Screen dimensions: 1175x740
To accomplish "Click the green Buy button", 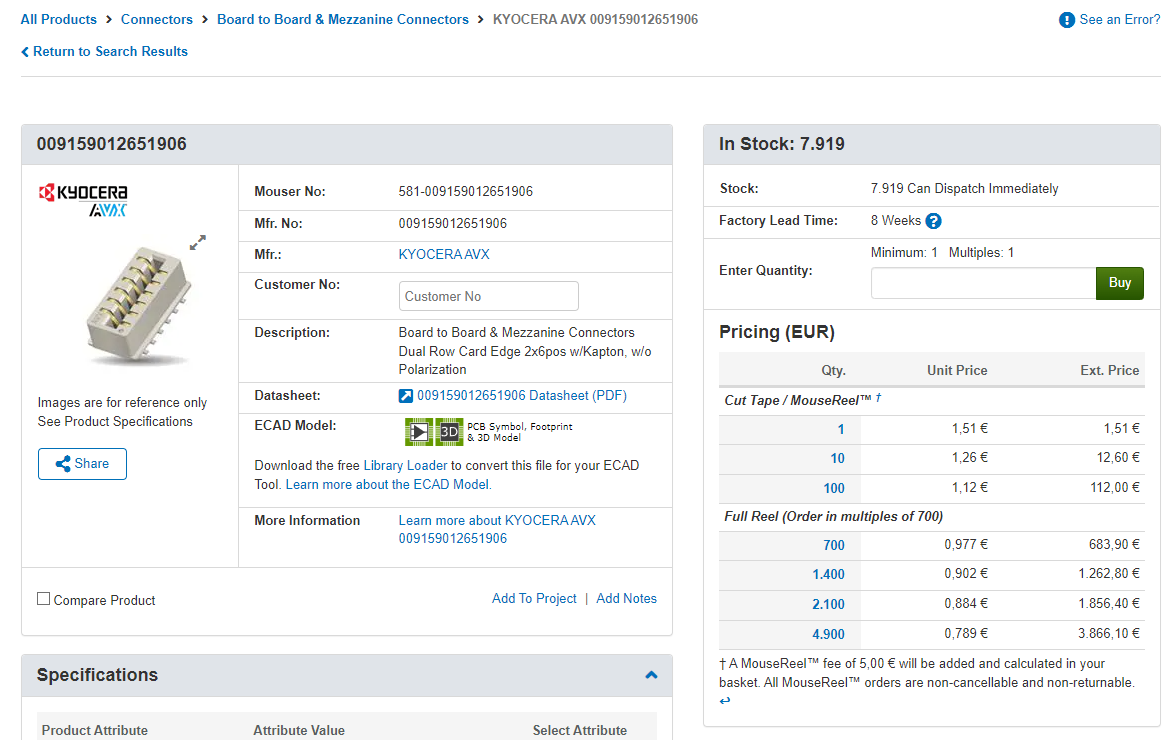I will click(1120, 283).
